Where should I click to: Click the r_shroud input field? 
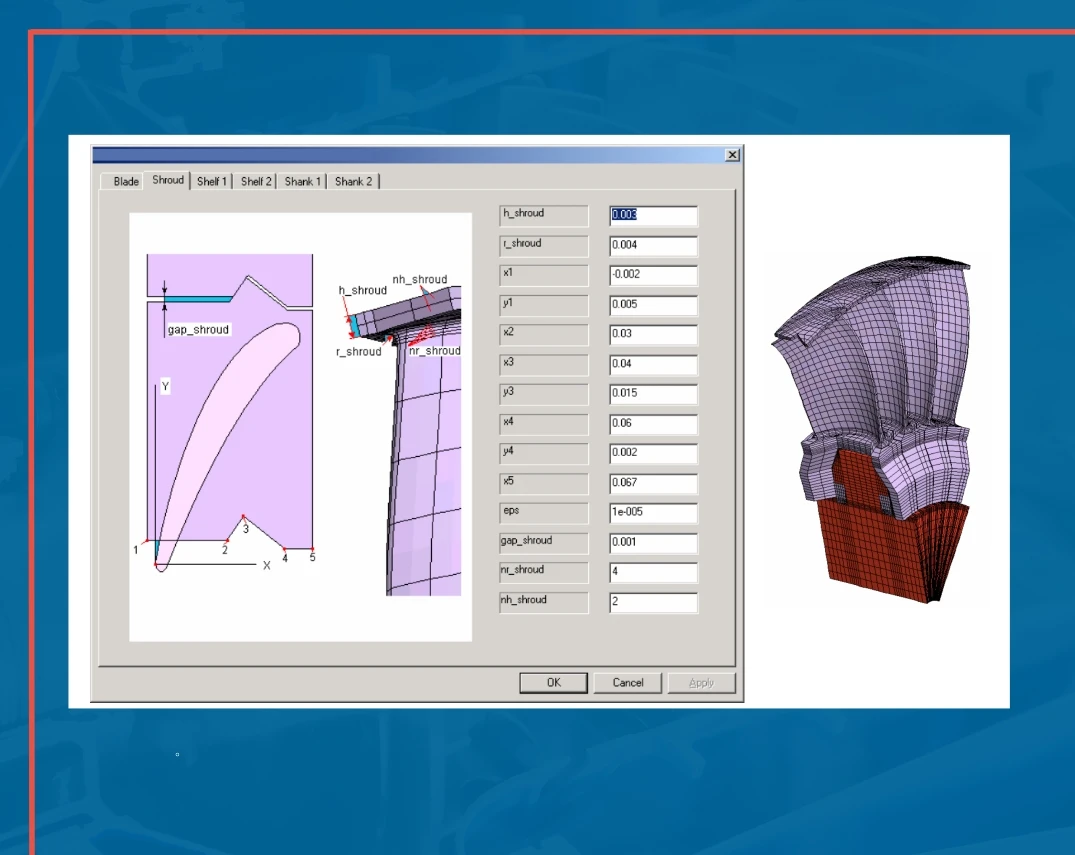coord(653,245)
